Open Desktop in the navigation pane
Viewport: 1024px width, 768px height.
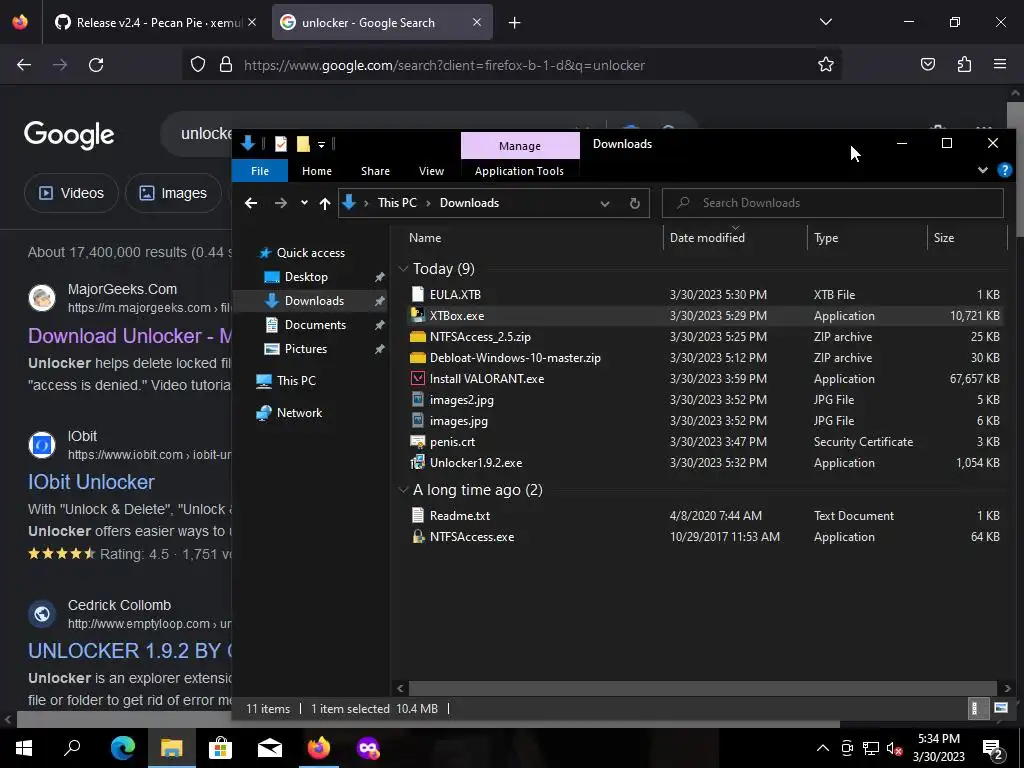(306, 277)
